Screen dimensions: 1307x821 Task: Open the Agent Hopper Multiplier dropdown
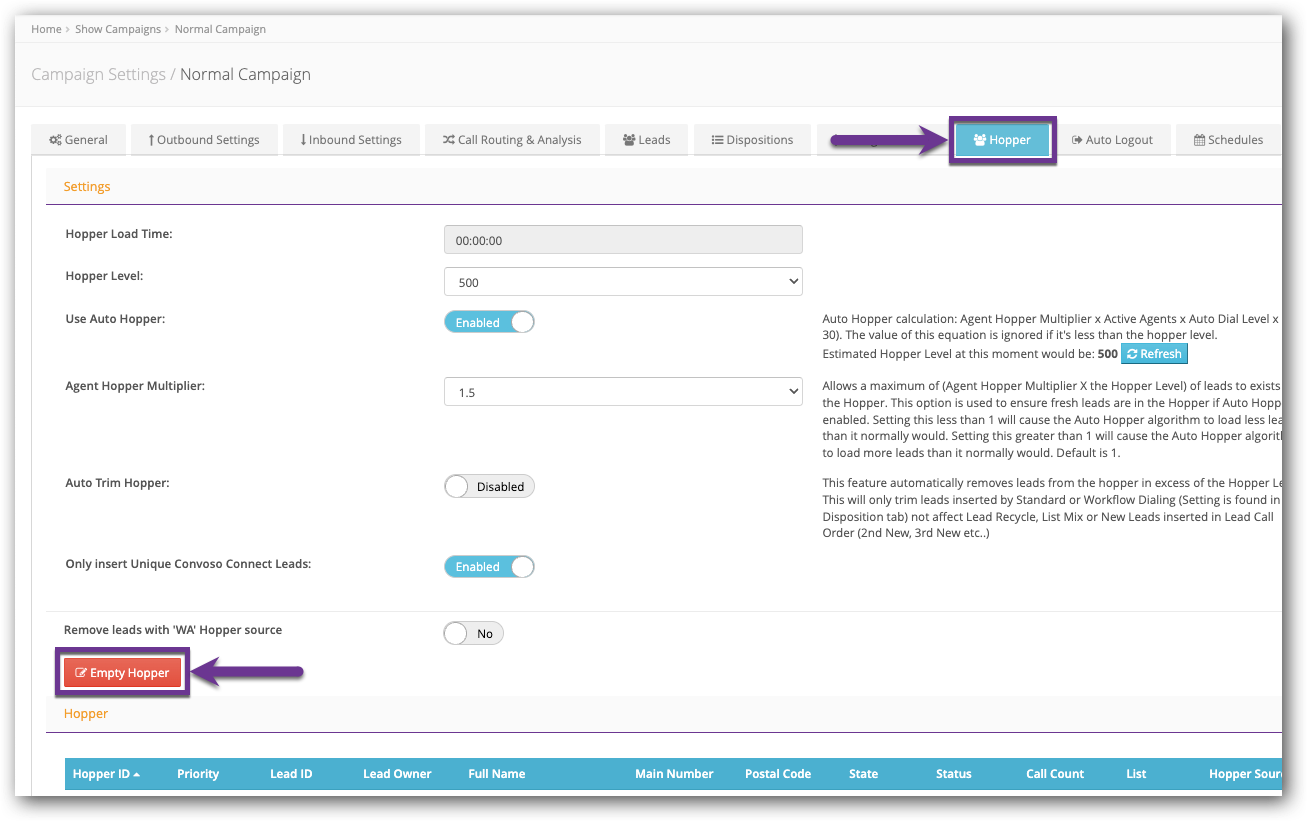click(623, 392)
